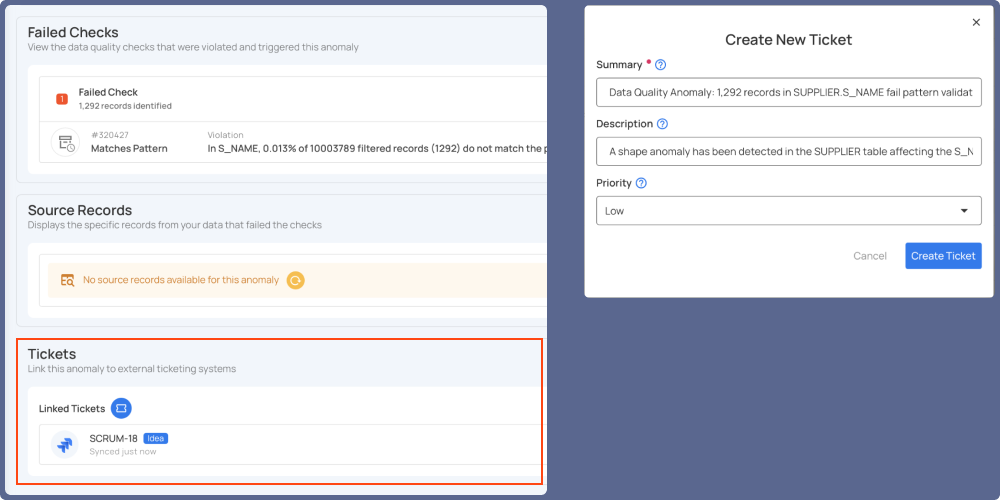Cancel the new ticket creation

click(869, 256)
